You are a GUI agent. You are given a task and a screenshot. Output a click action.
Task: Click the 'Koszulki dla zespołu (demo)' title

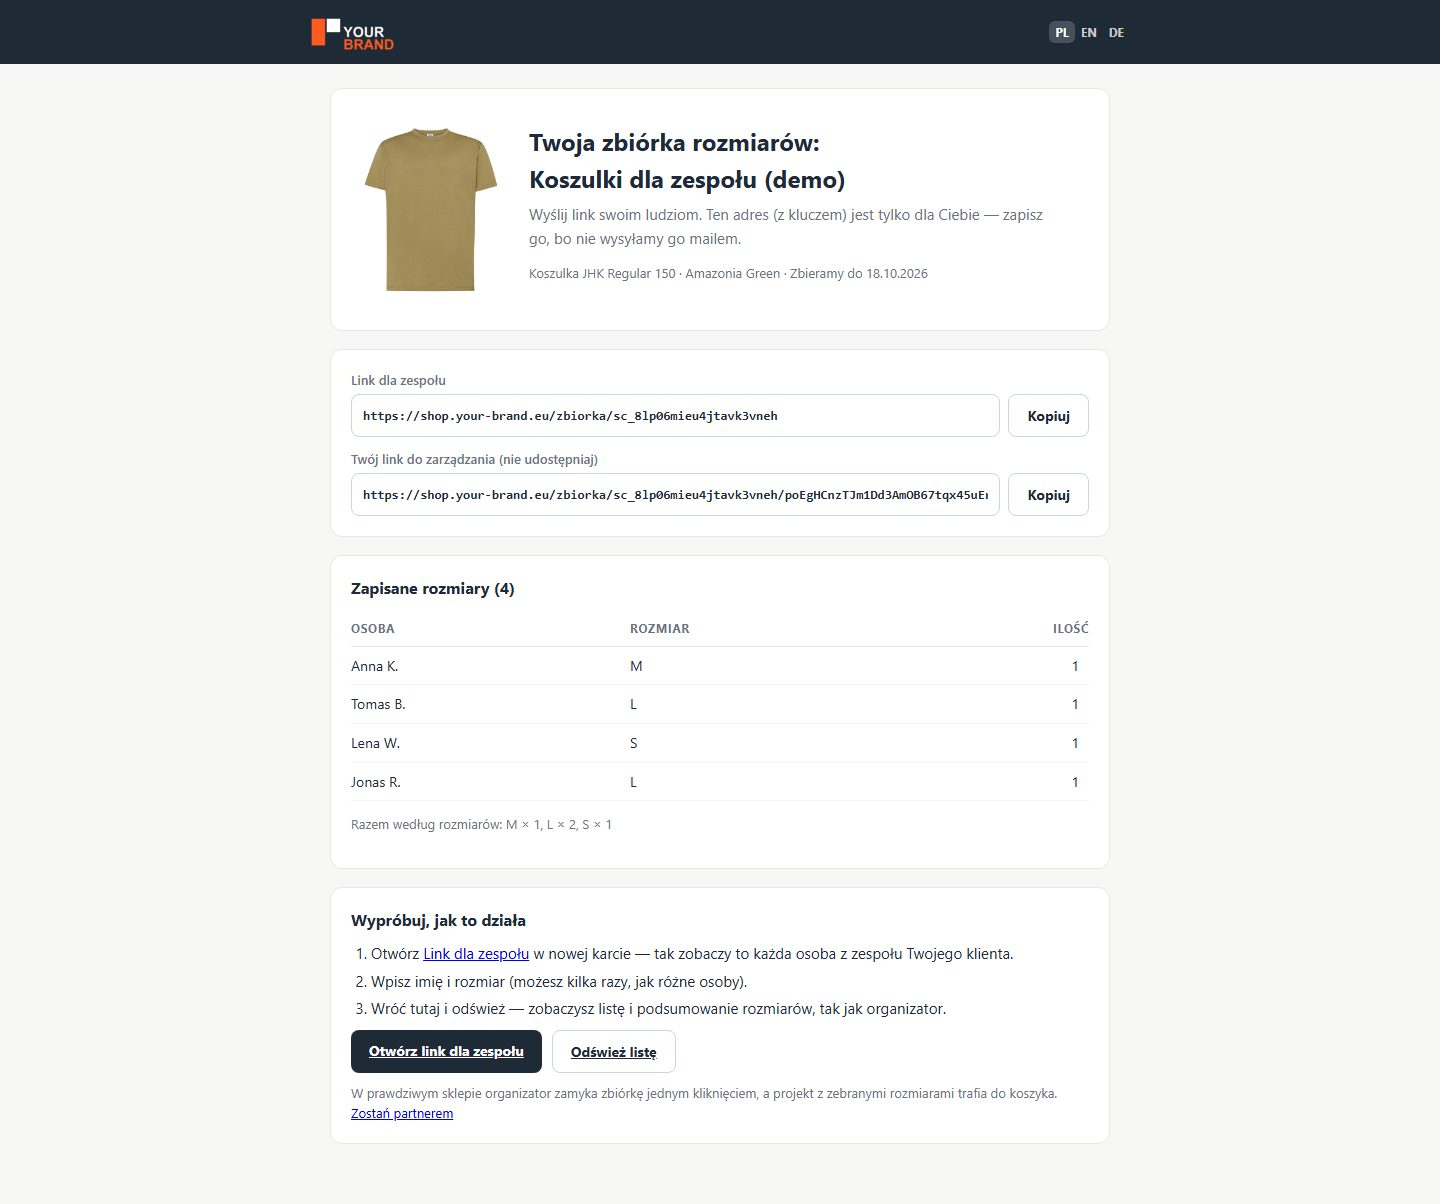687,180
